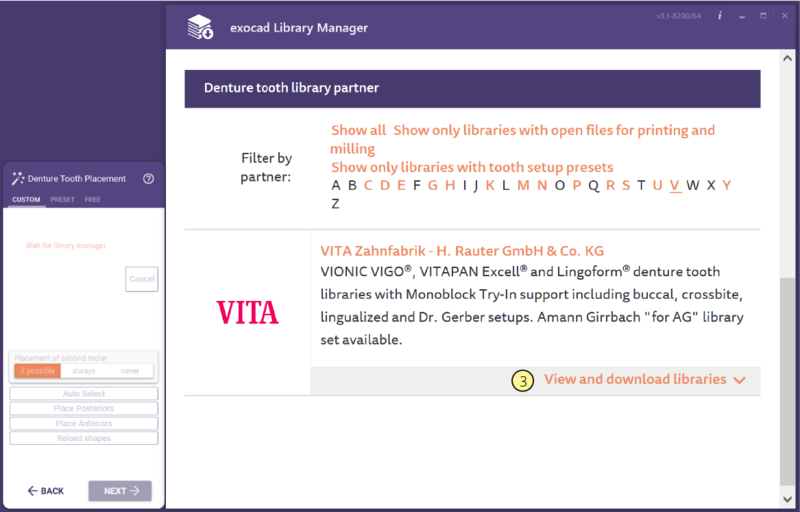This screenshot has height=512, width=800.
Task: Click the VITA logo thumbnail
Action: click(247, 312)
